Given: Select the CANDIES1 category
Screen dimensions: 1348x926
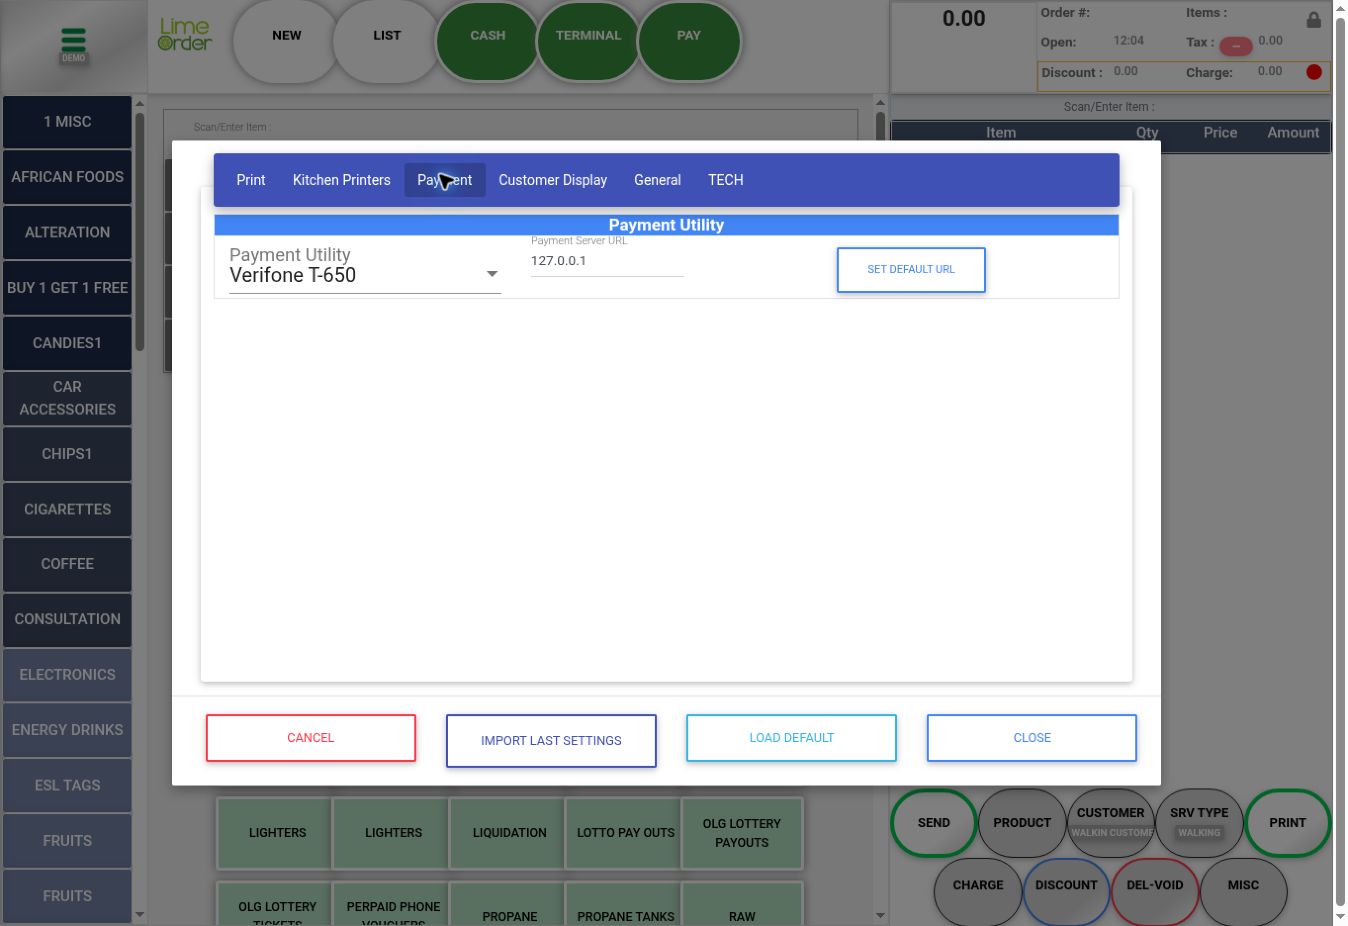Looking at the screenshot, I should 67,343.
